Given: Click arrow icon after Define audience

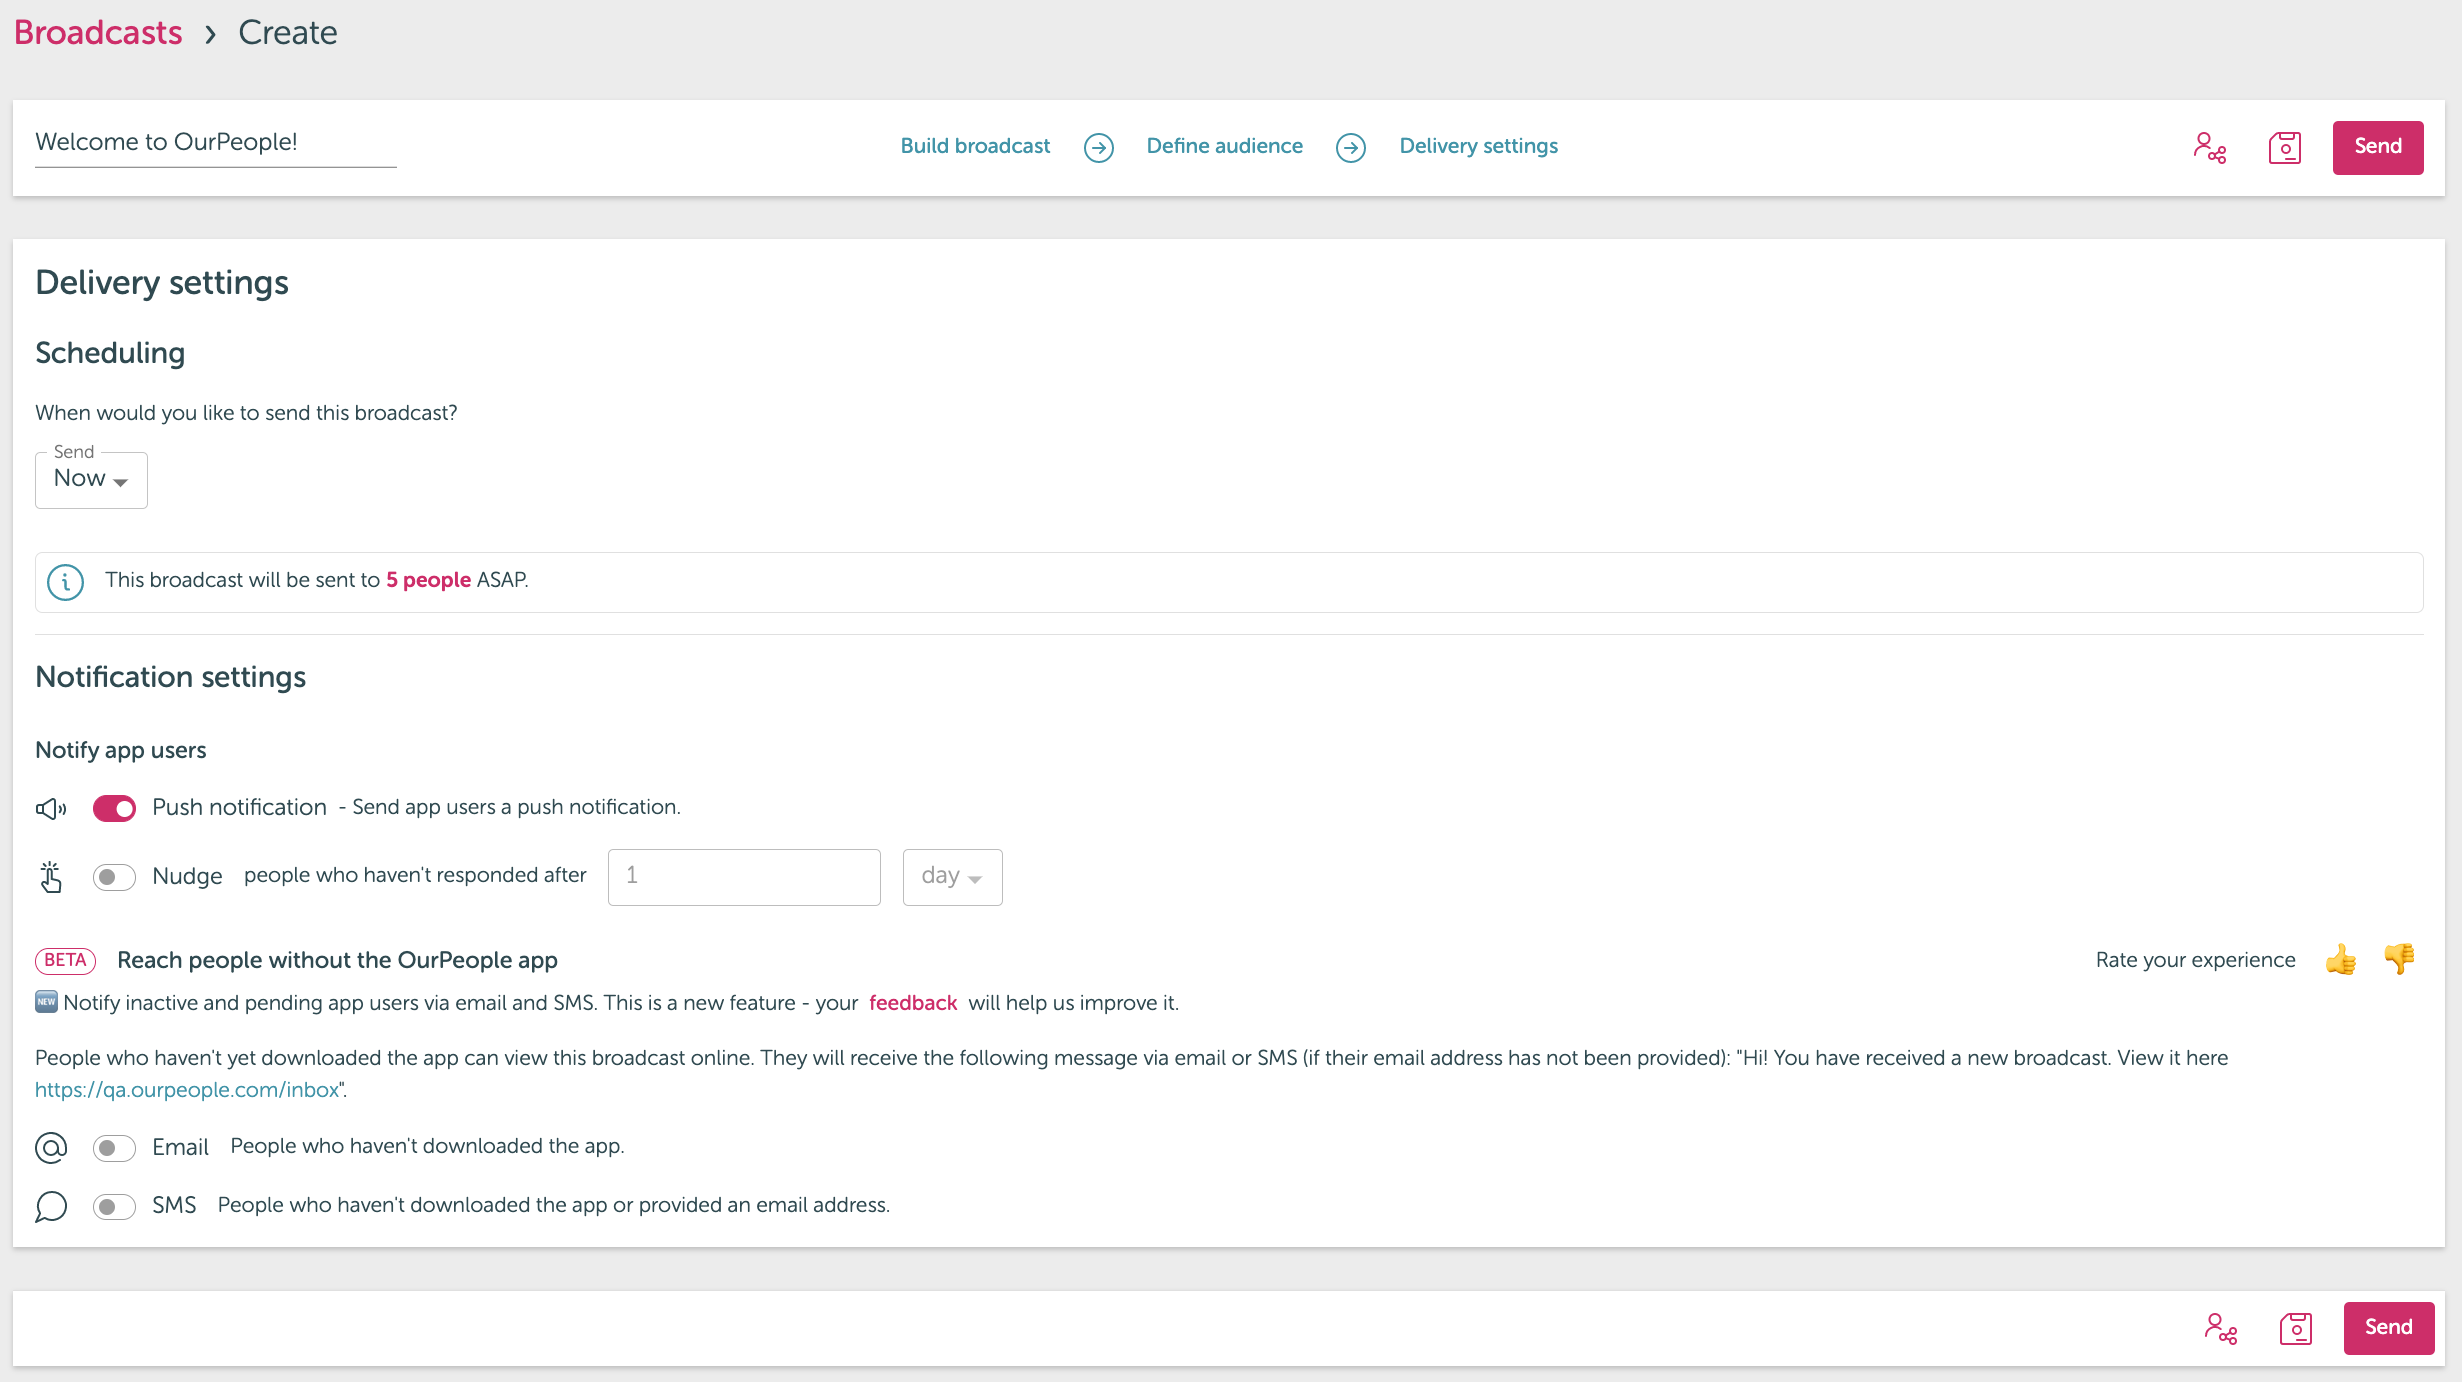Looking at the screenshot, I should pos(1351,148).
